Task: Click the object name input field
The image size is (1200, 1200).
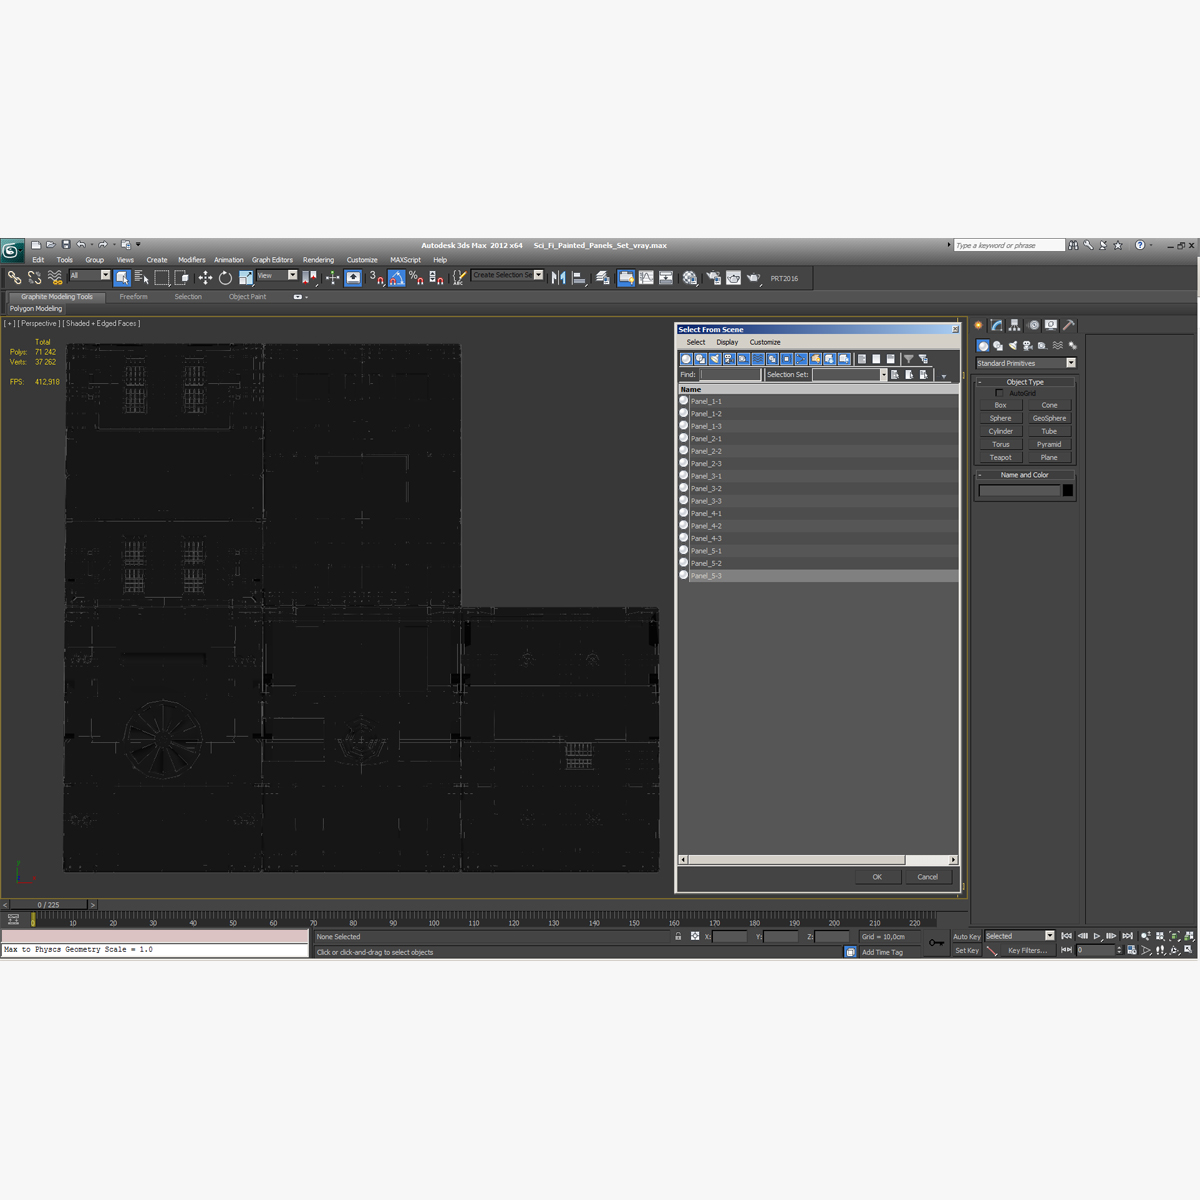Action: [1019, 490]
